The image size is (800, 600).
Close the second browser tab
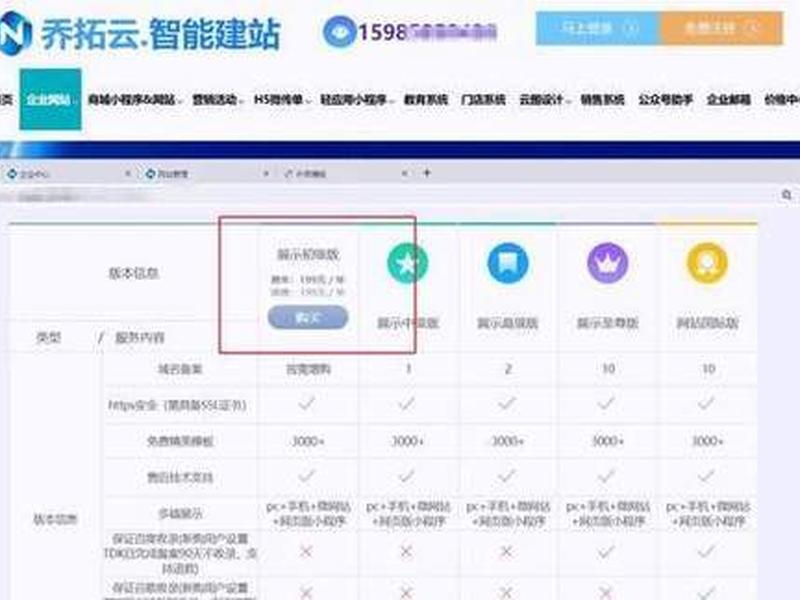[x=266, y=174]
